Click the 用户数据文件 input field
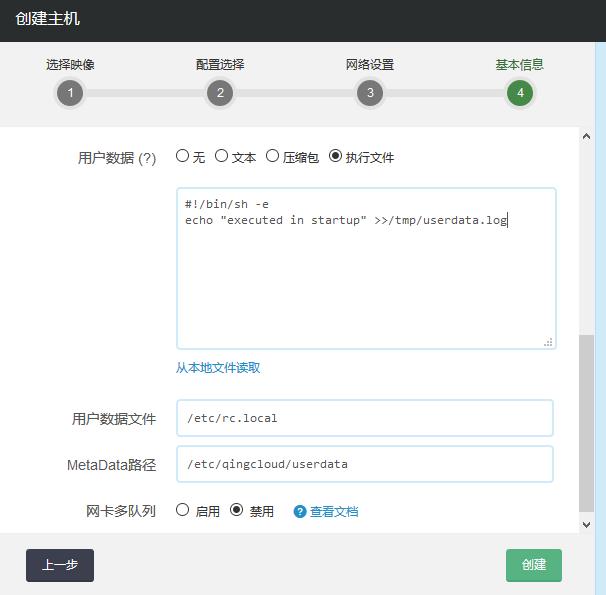606x595 pixels. point(365,418)
